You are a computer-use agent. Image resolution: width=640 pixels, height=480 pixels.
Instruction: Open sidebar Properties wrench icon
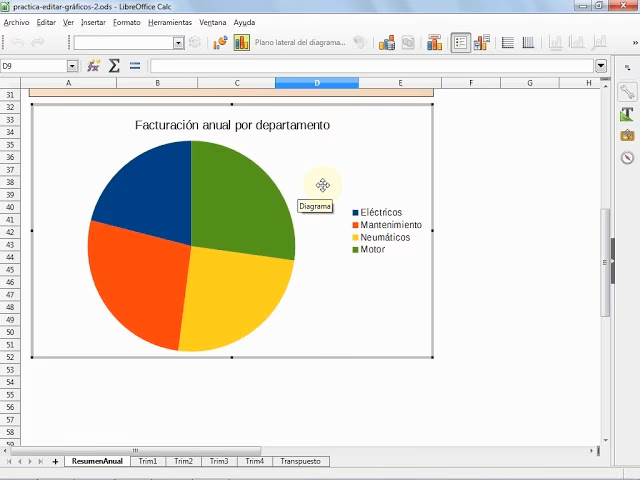[627, 92]
